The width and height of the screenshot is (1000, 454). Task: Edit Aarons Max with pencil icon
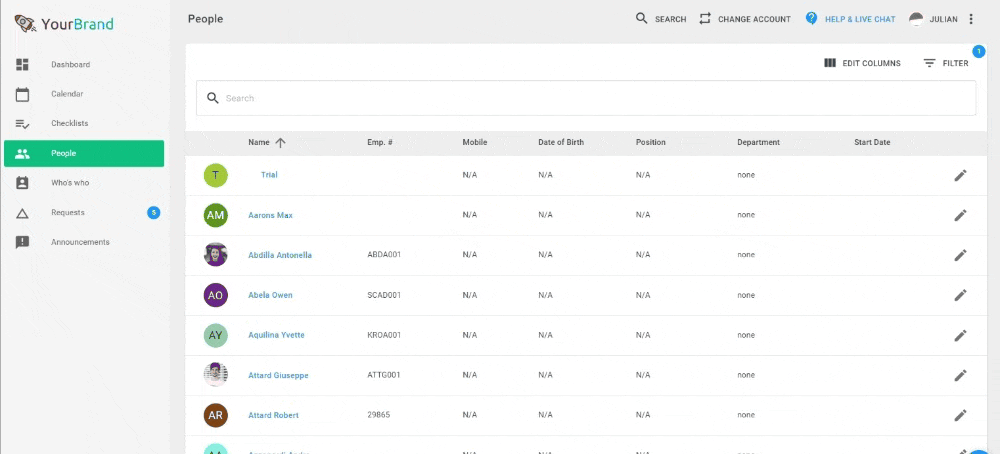pyautogui.click(x=960, y=216)
